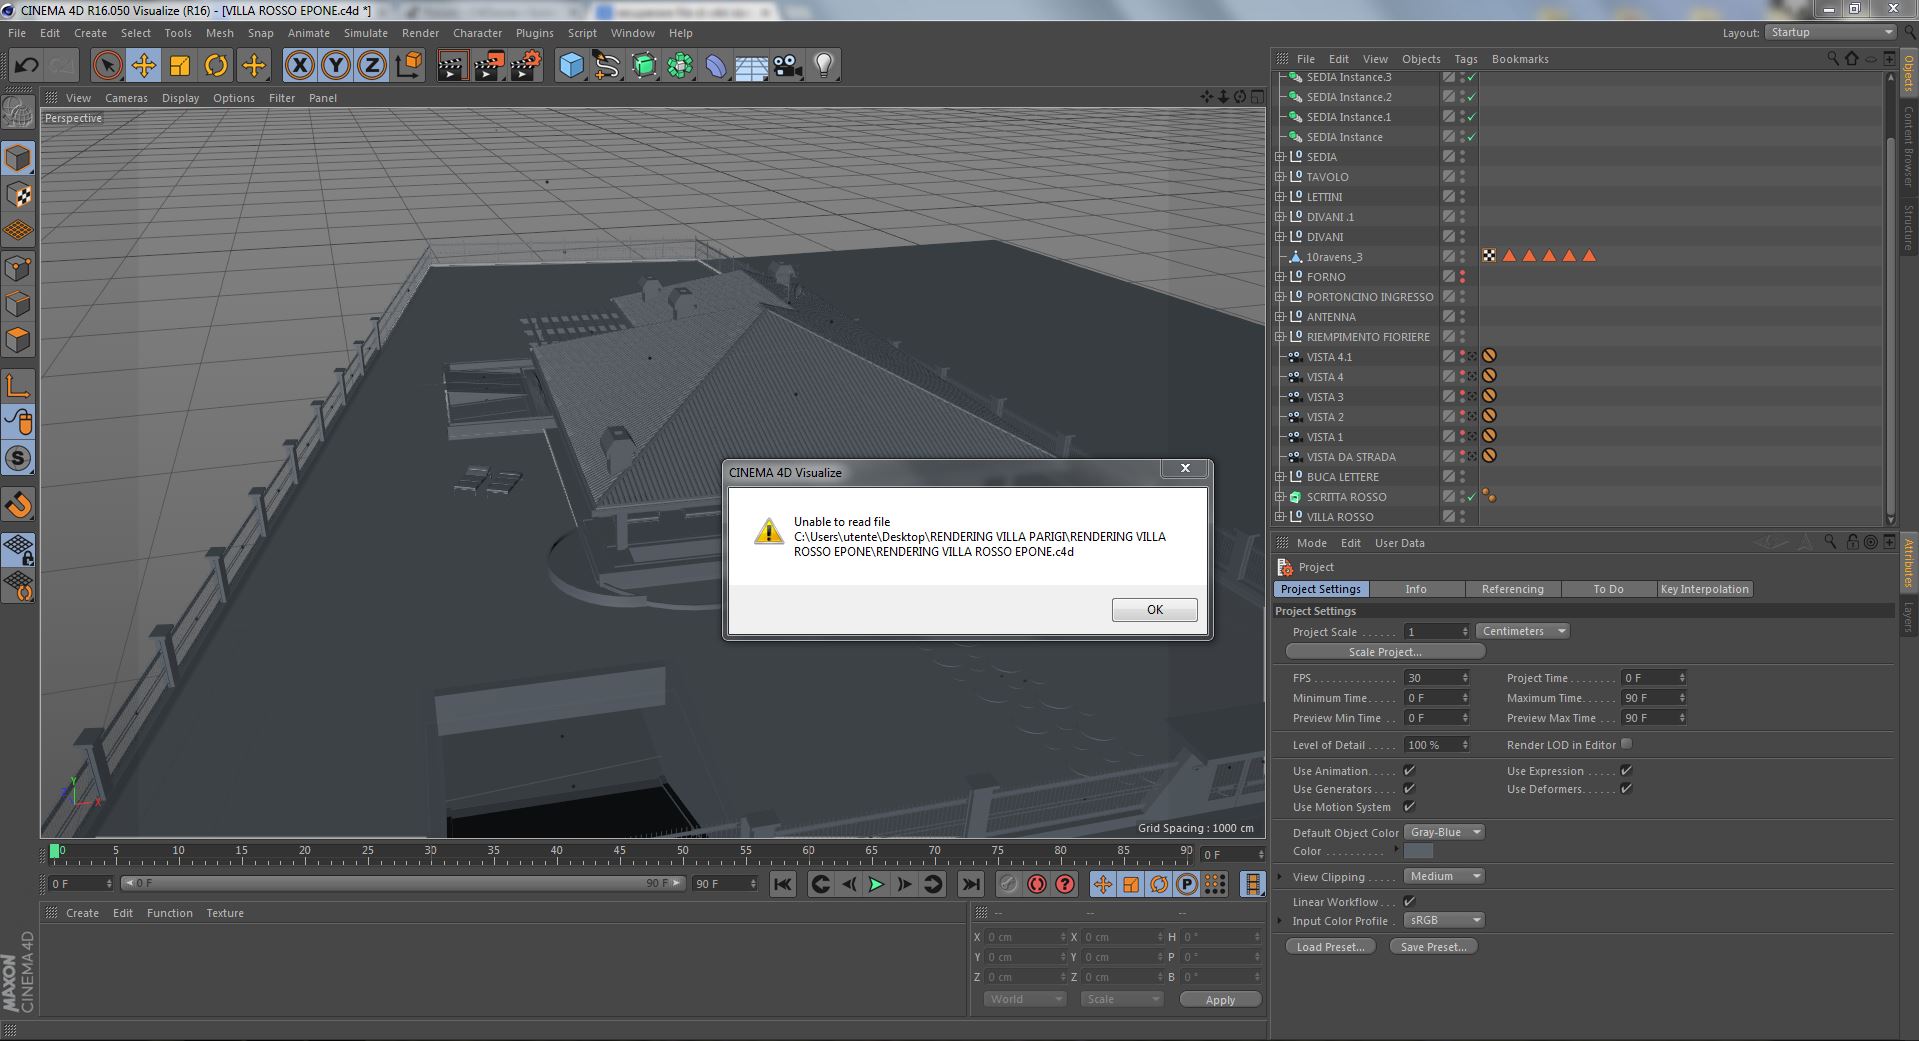Click Scale Project button
The width and height of the screenshot is (1919, 1041).
point(1385,652)
